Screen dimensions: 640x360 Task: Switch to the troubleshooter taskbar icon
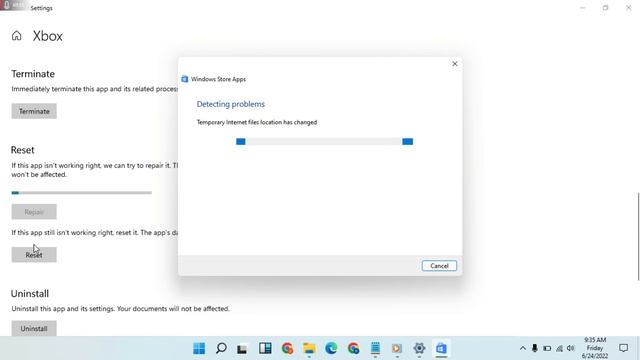tap(441, 348)
